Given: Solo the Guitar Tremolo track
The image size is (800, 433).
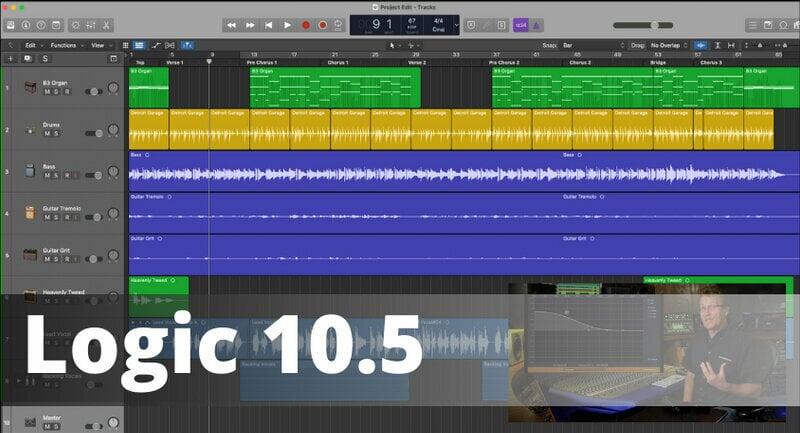Looking at the screenshot, I should (56, 216).
